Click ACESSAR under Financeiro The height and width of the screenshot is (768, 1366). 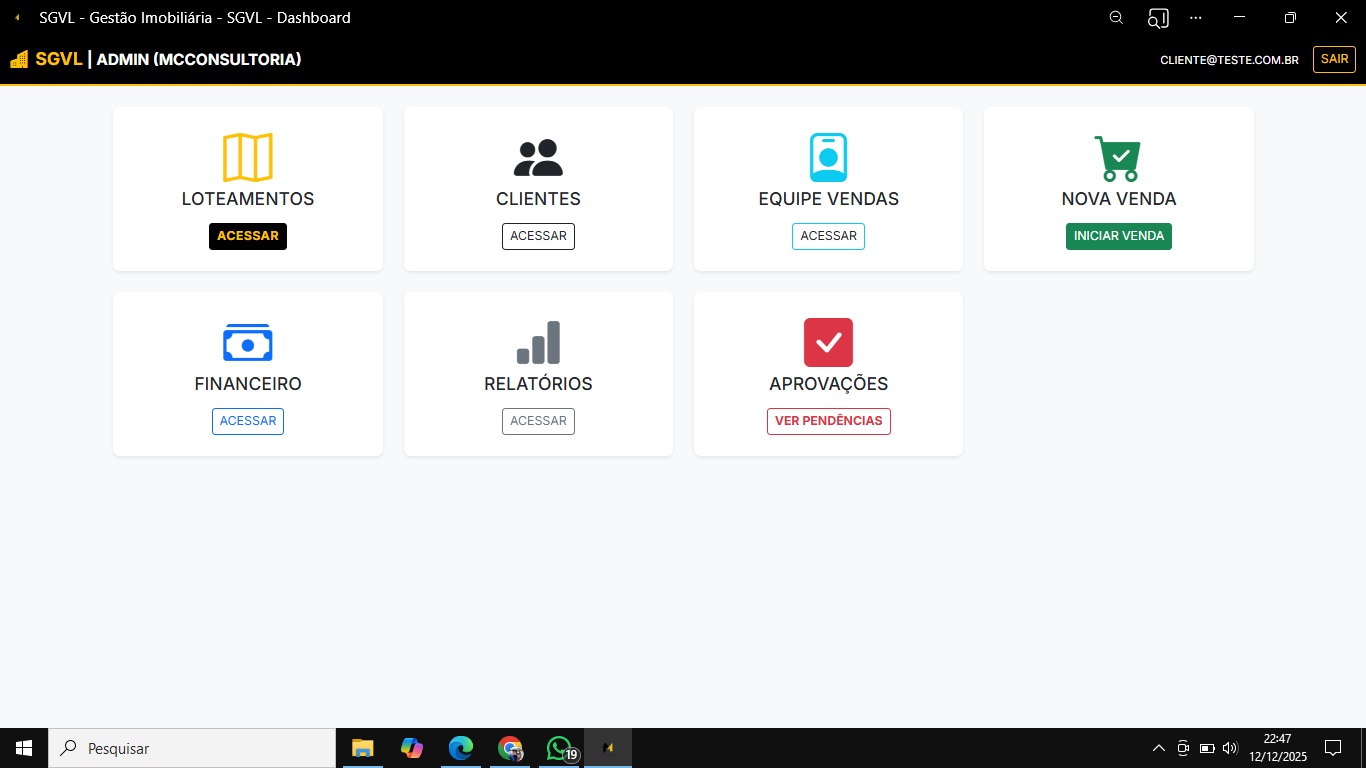tap(248, 421)
